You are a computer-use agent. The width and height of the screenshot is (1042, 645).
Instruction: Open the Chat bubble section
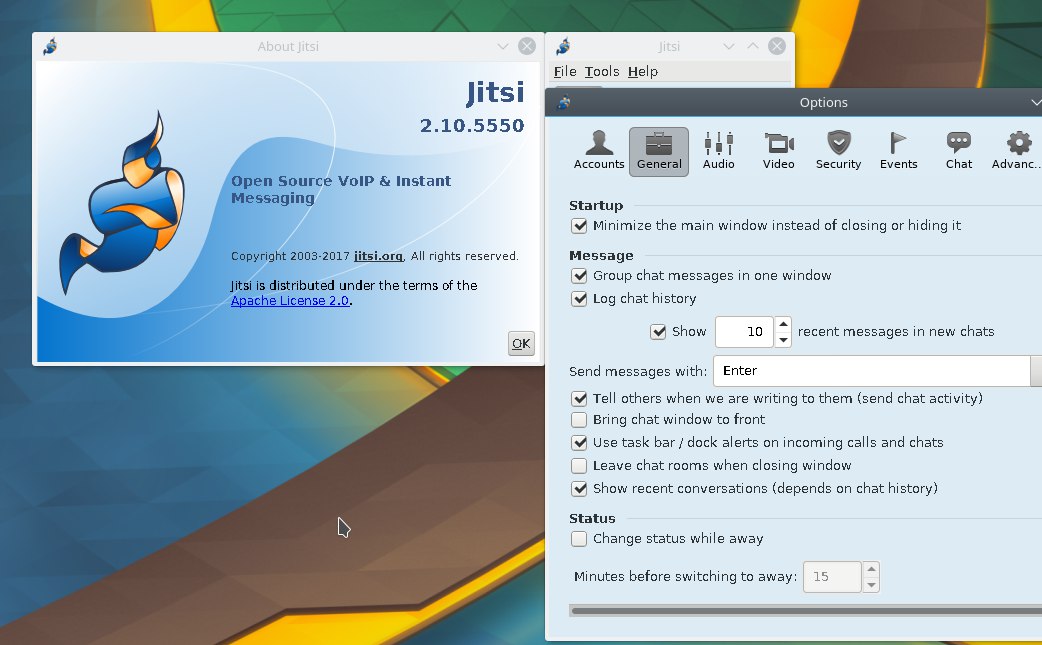click(958, 151)
